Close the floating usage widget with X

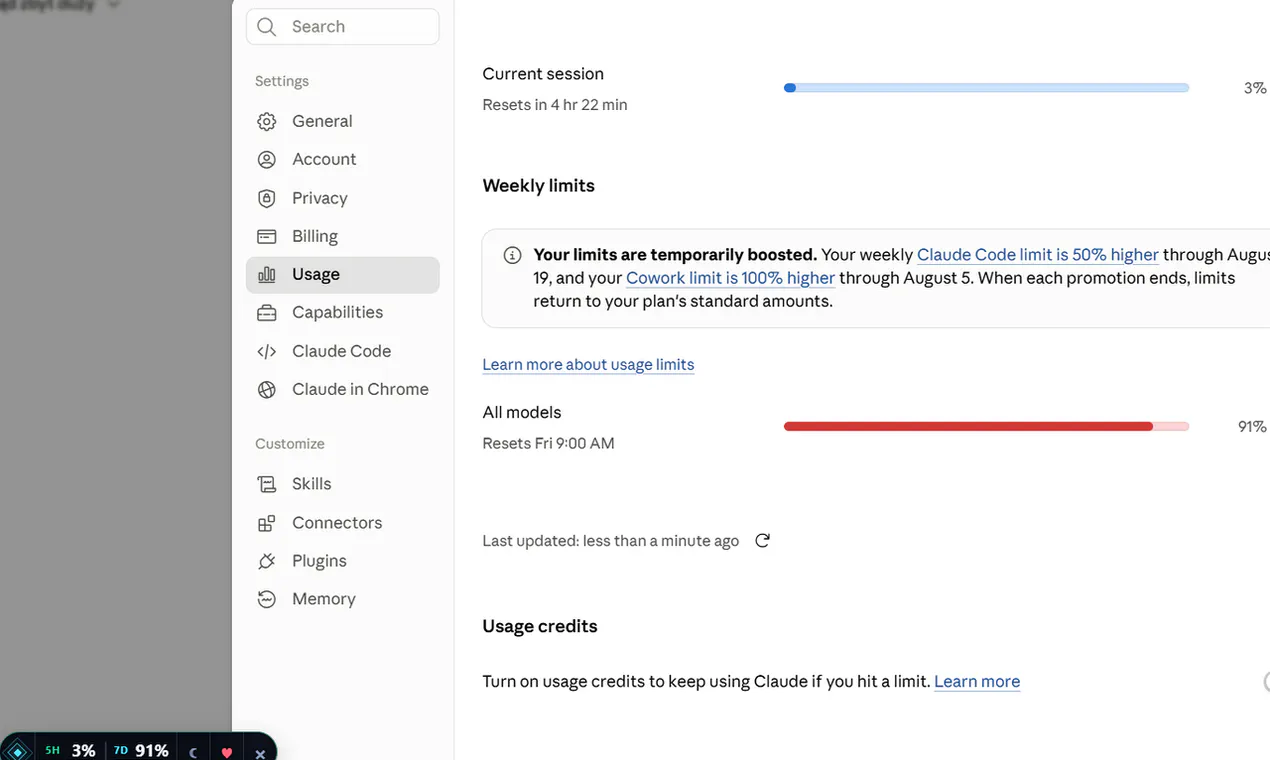click(x=260, y=753)
